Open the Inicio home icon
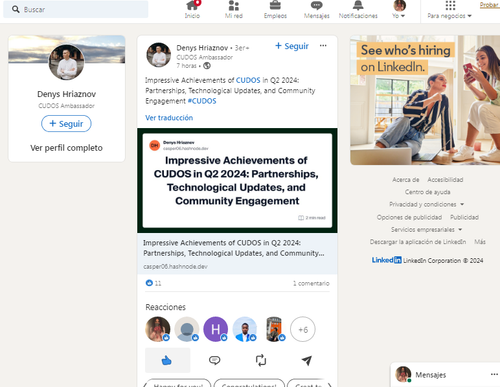 (192, 5)
